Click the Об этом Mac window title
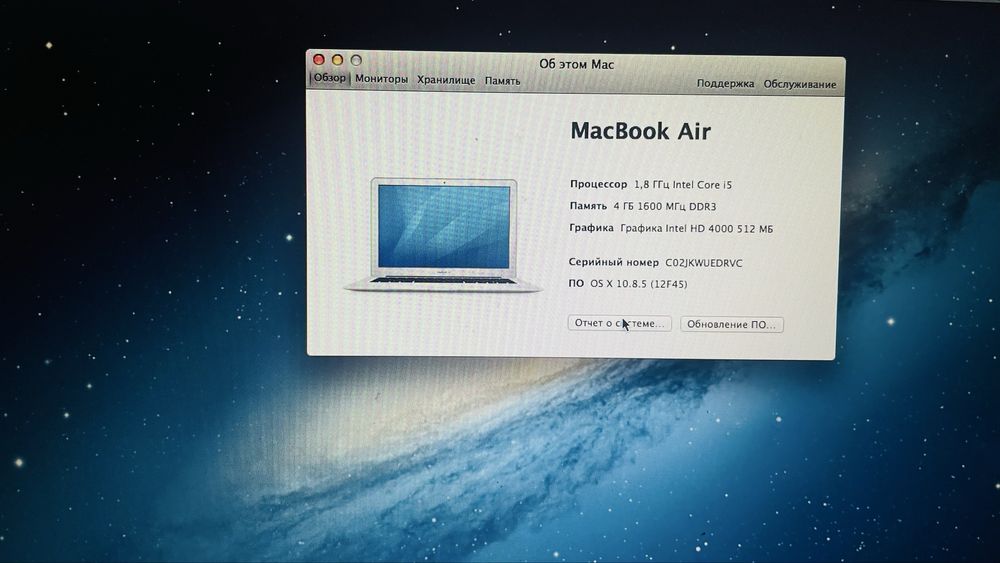The image size is (1000, 563). click(577, 64)
